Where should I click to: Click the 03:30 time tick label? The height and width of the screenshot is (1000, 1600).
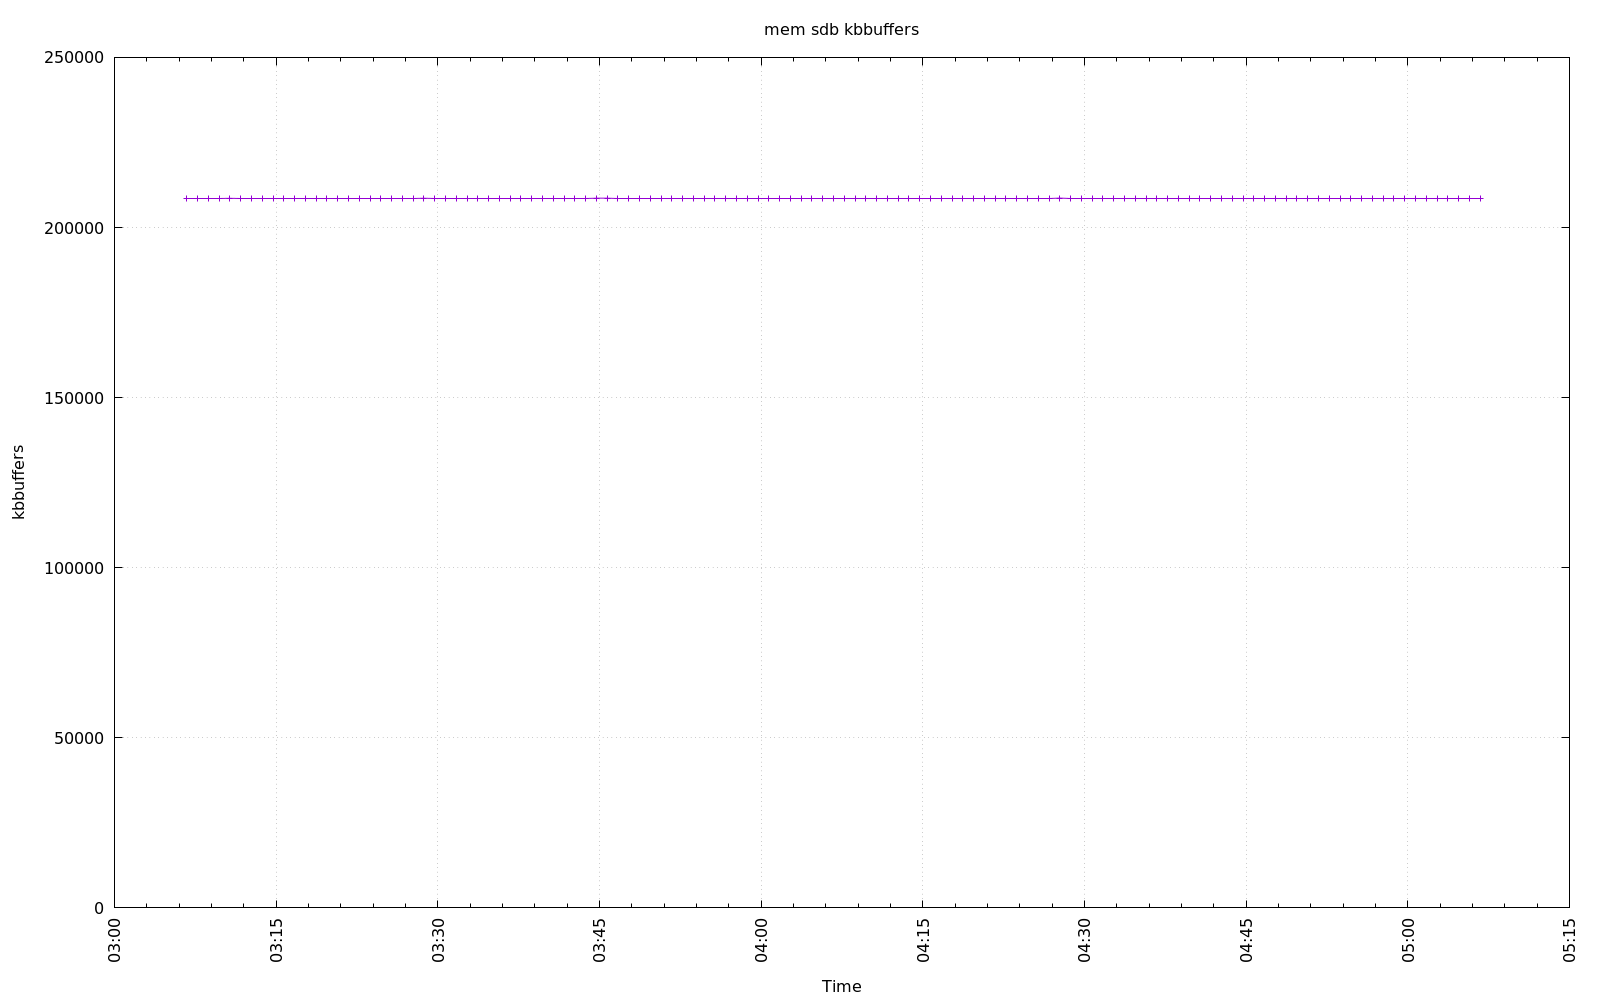click(438, 943)
